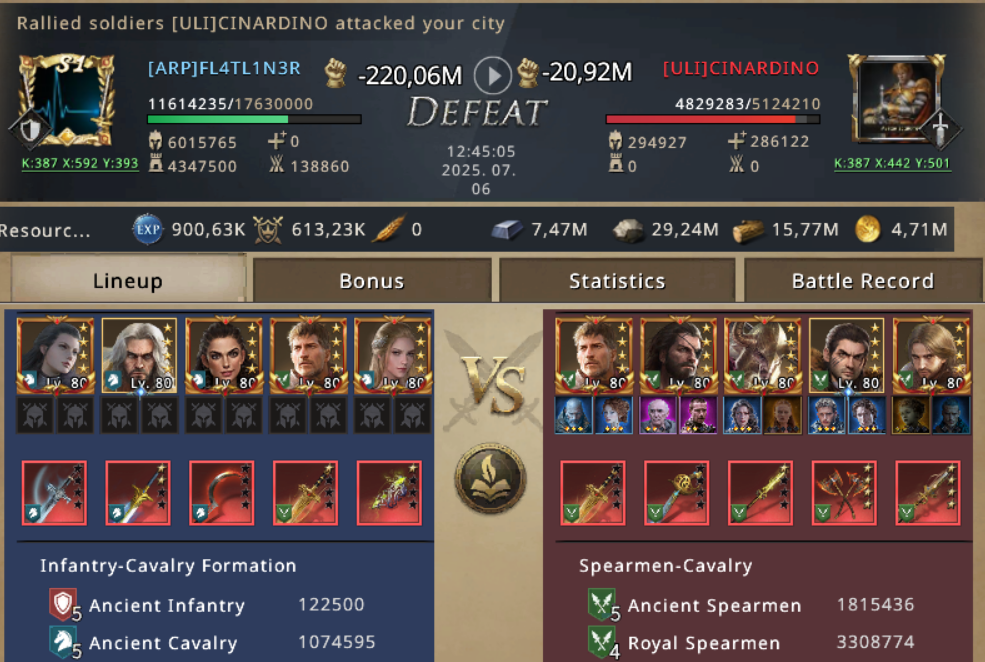Switch to the Statistics tab
Screen dimensions: 985x662
pyautogui.click(x=617, y=281)
